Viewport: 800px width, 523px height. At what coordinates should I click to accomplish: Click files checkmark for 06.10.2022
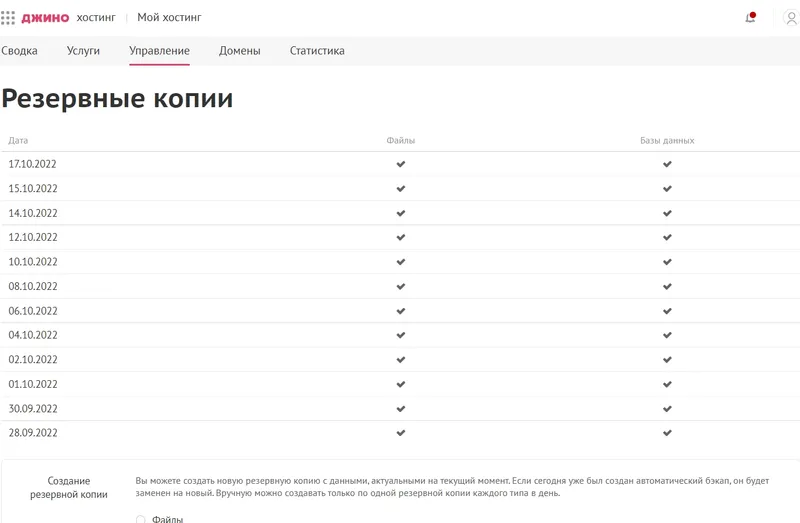click(x=401, y=311)
